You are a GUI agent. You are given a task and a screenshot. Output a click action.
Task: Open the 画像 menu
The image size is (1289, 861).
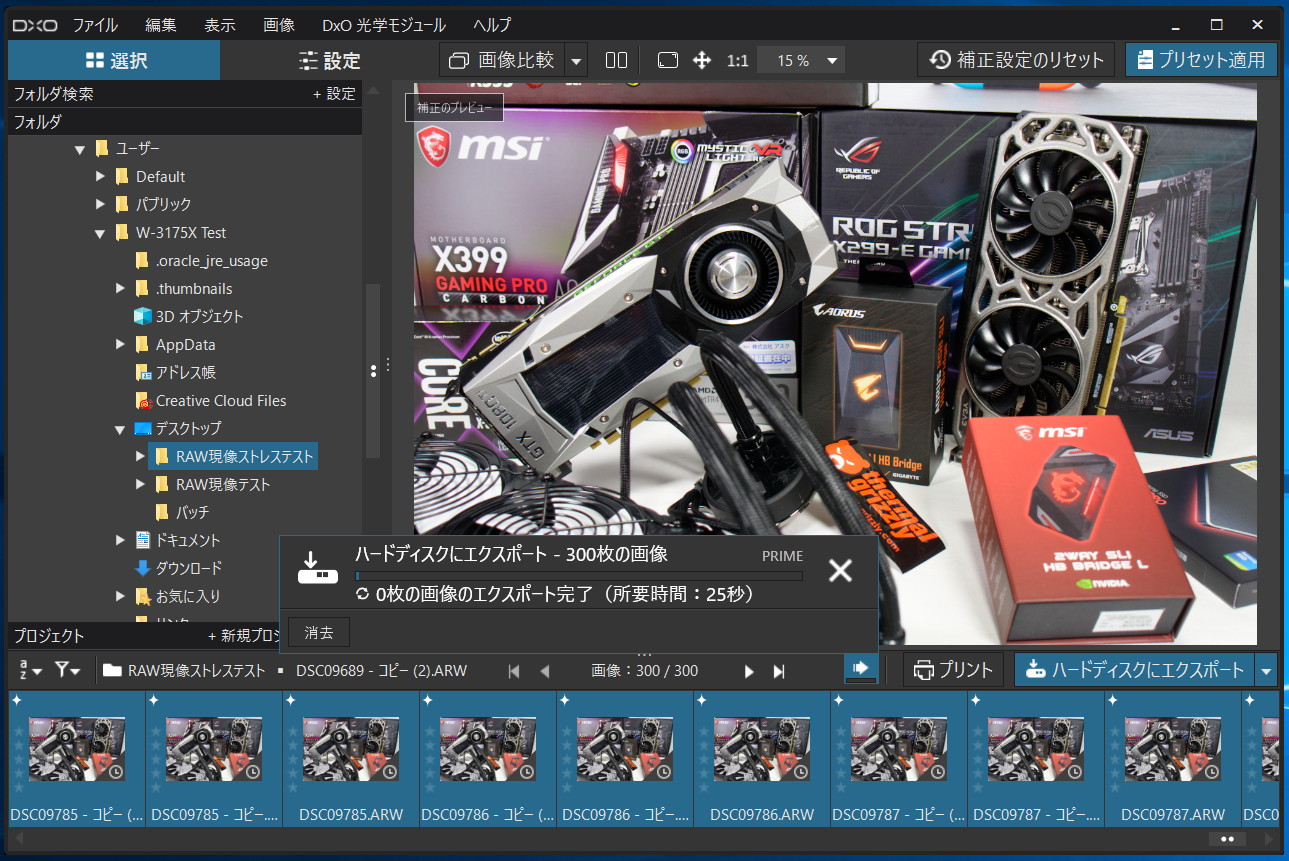(x=279, y=25)
